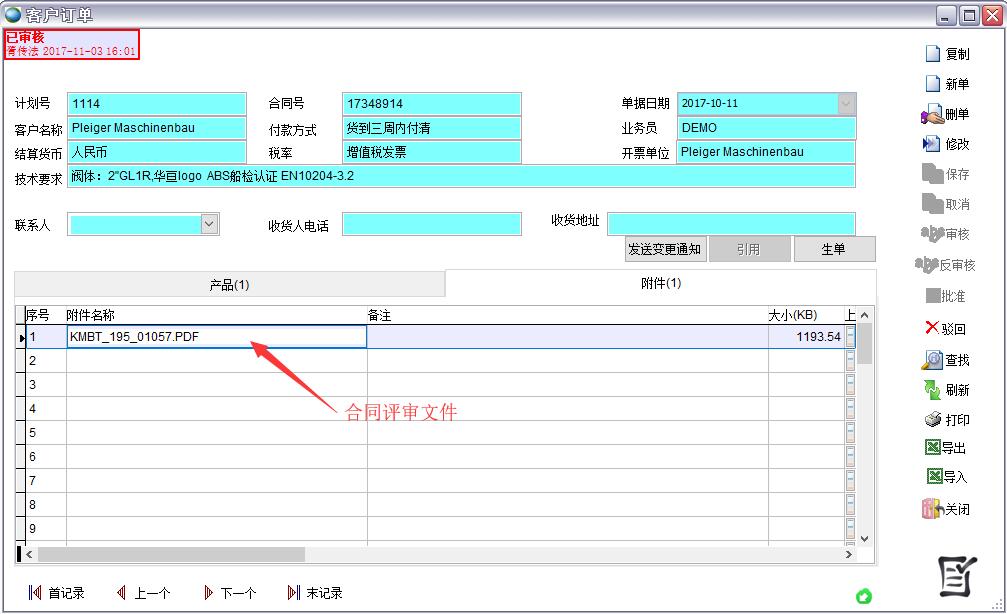Screen dimensions: 1007x614
Task: Delete the order using 删单 icon
Action: pos(932,115)
